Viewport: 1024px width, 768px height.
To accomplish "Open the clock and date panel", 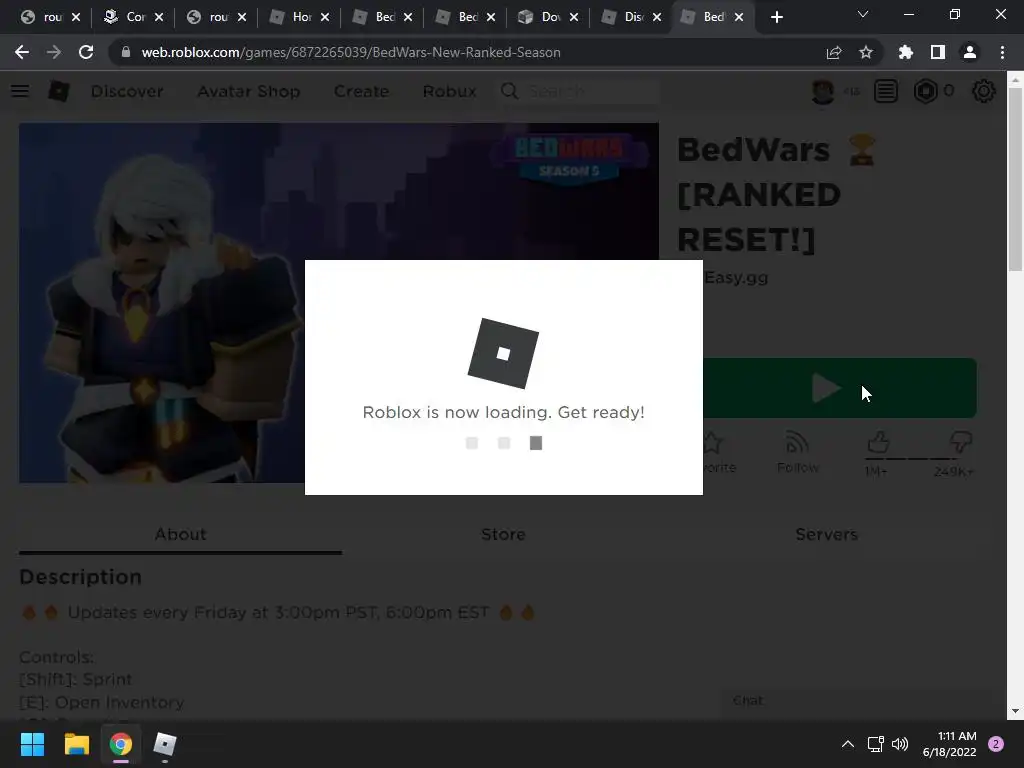I will coord(949,744).
